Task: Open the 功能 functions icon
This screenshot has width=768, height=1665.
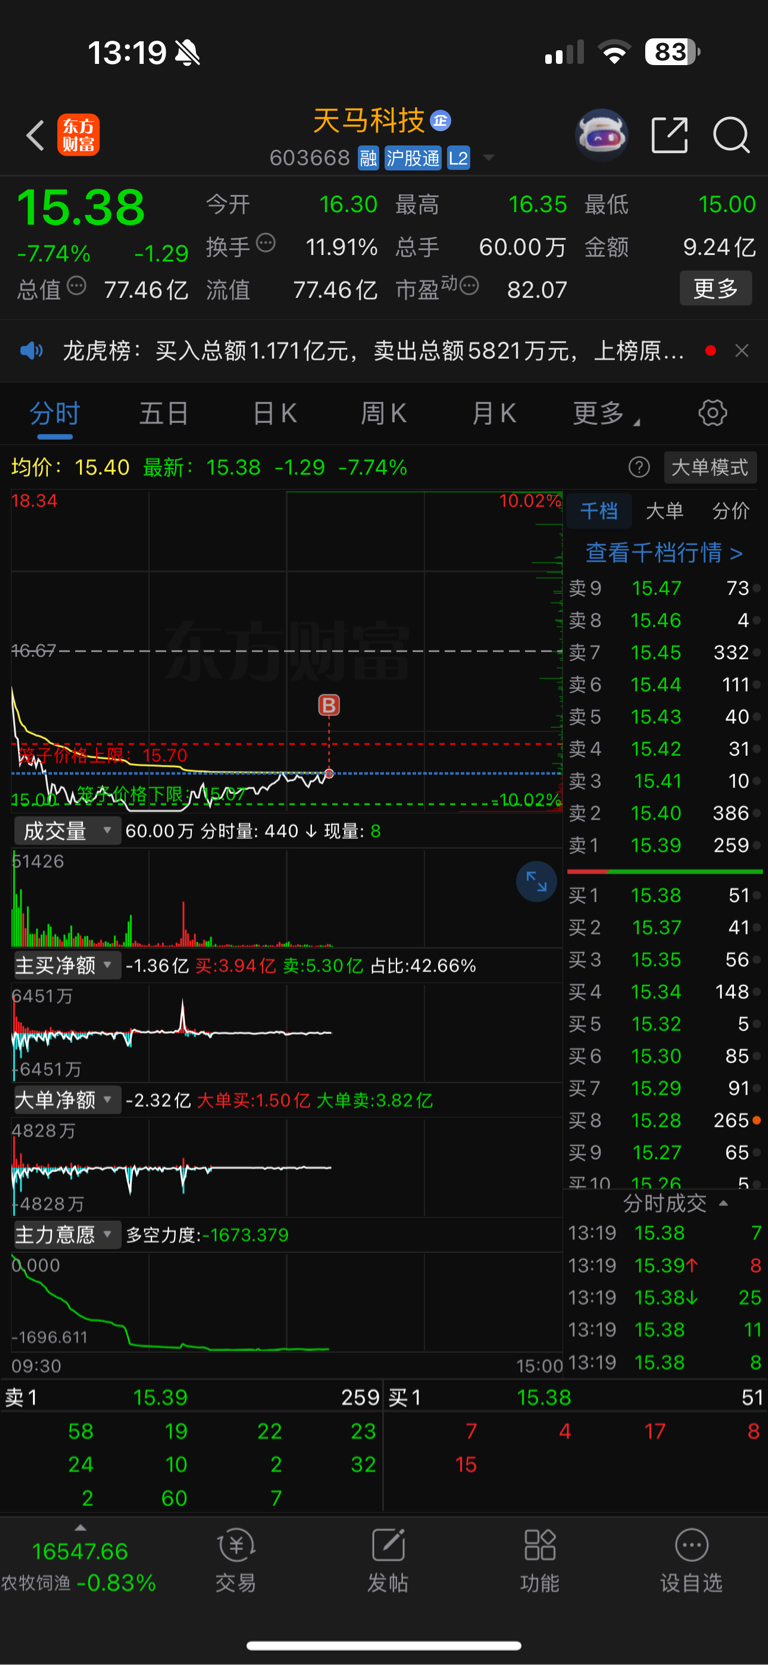Action: click(540, 1561)
